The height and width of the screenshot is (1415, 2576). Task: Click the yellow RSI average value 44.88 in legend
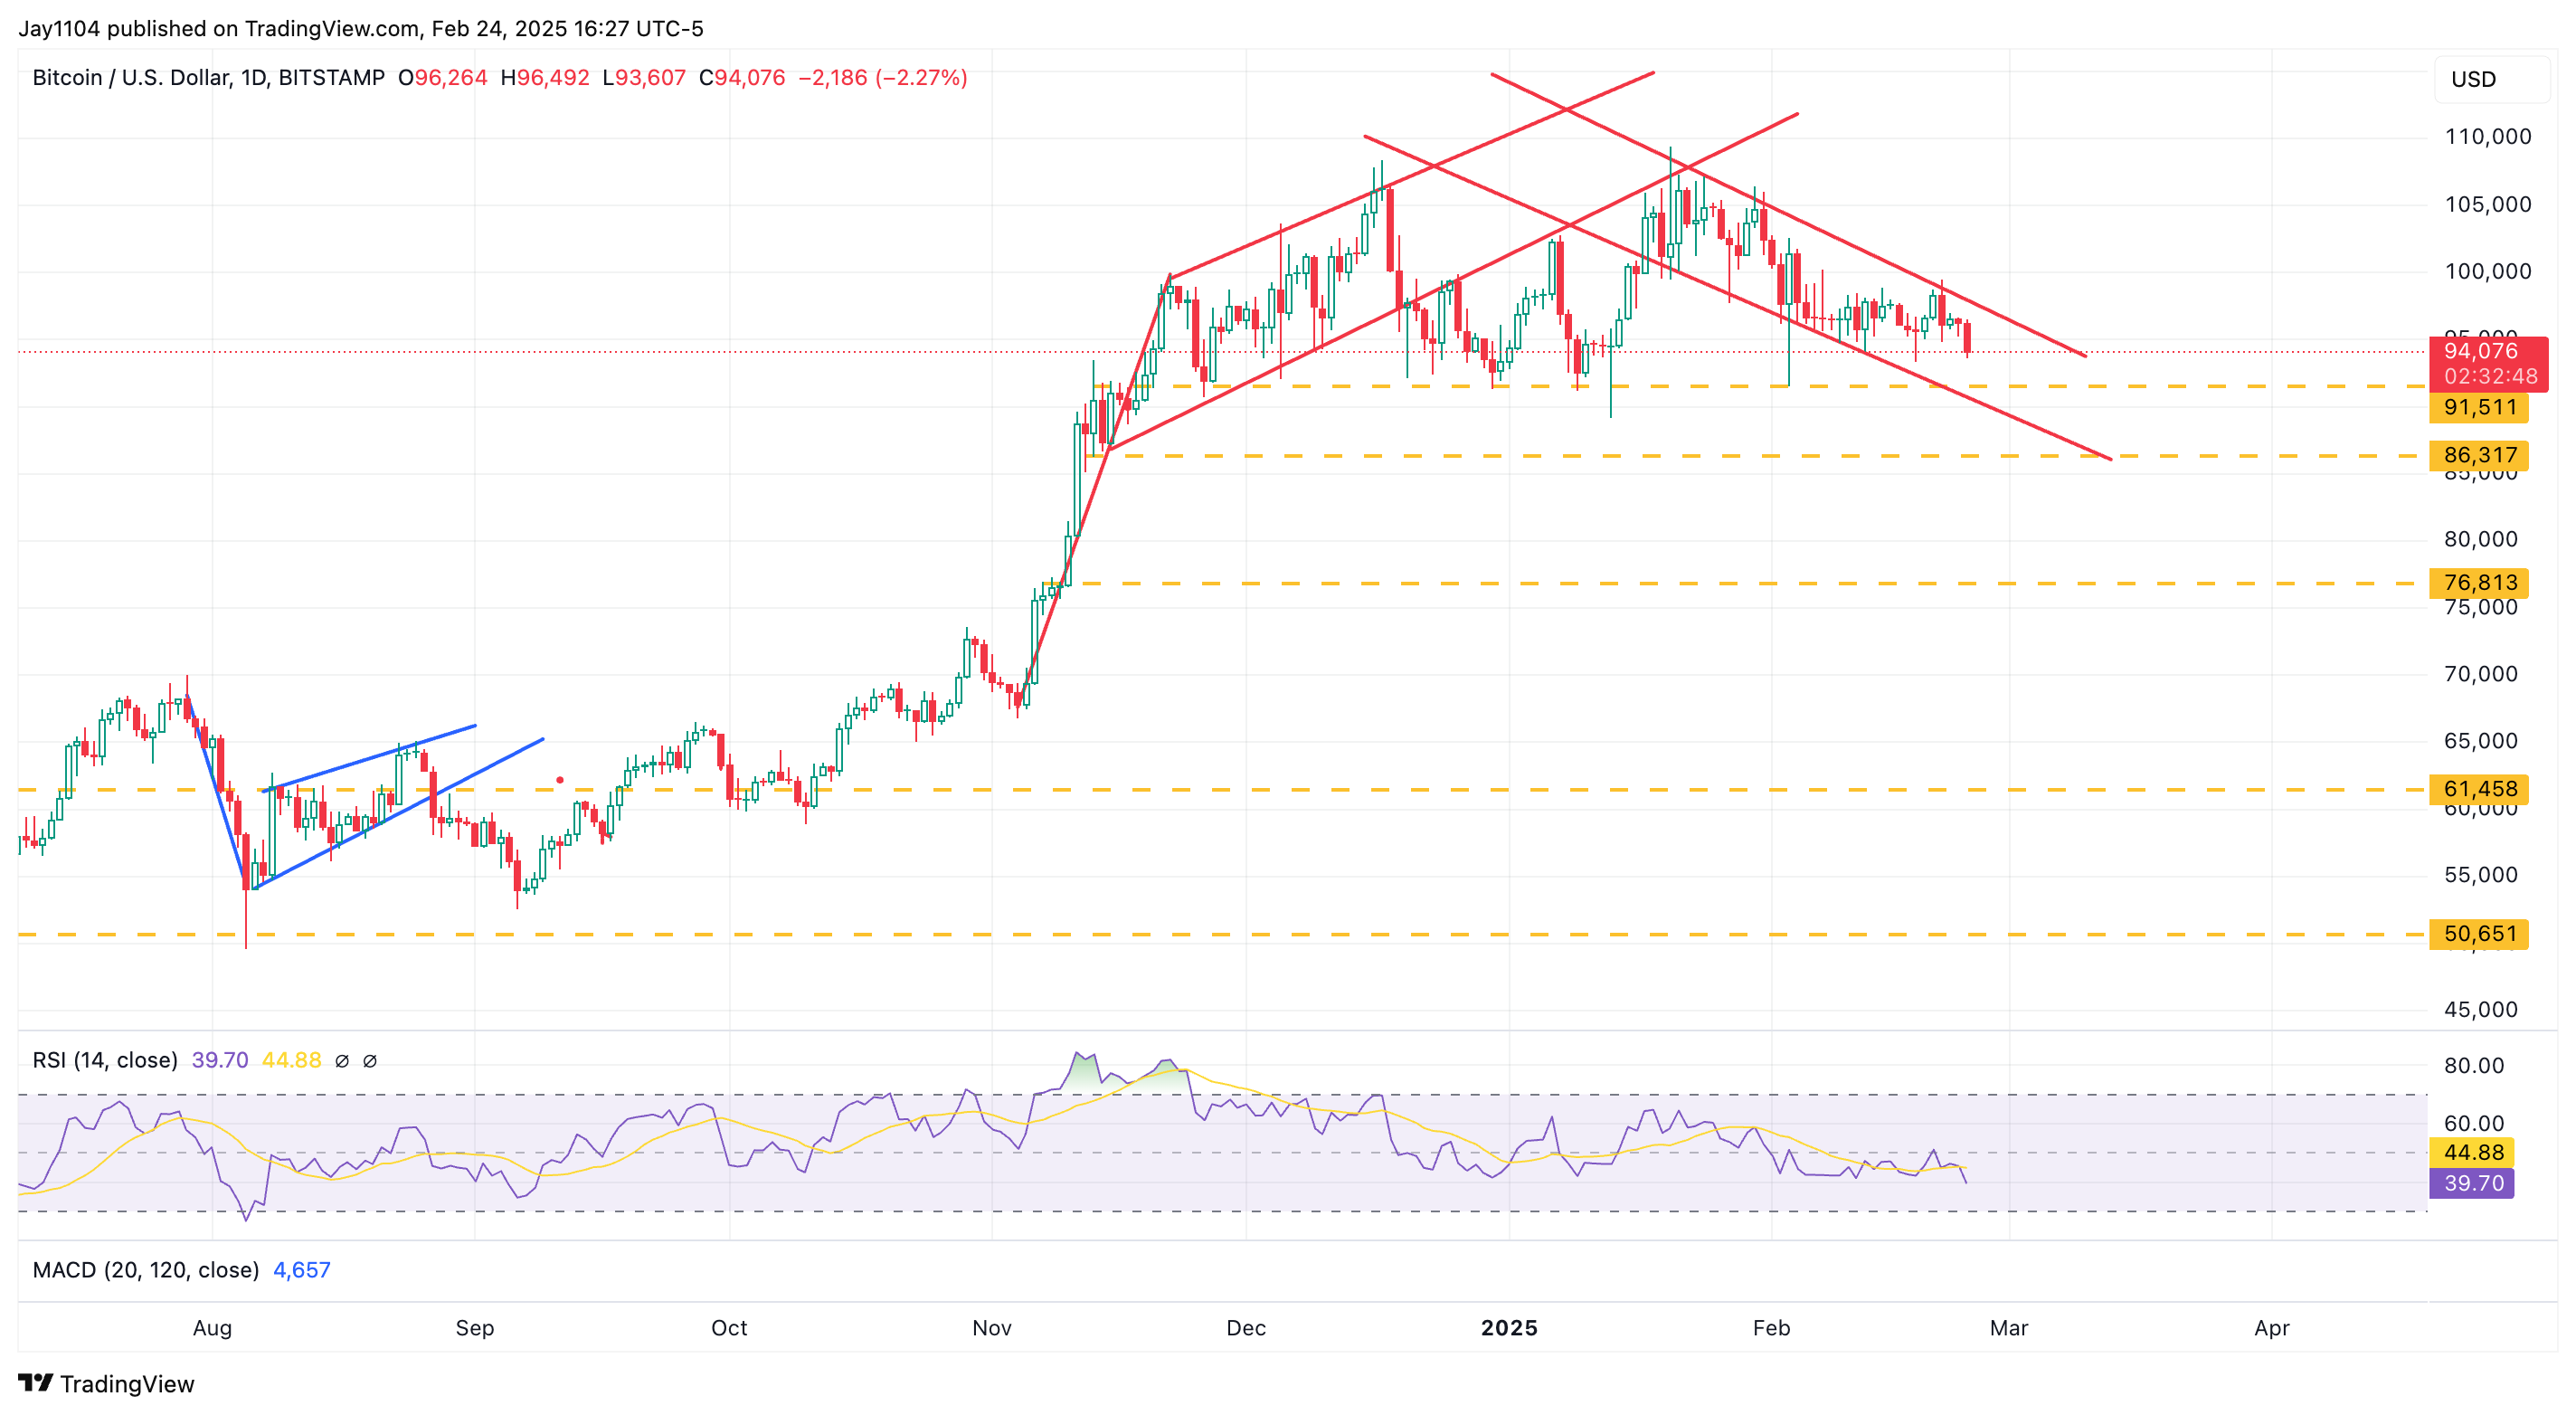coord(291,1060)
